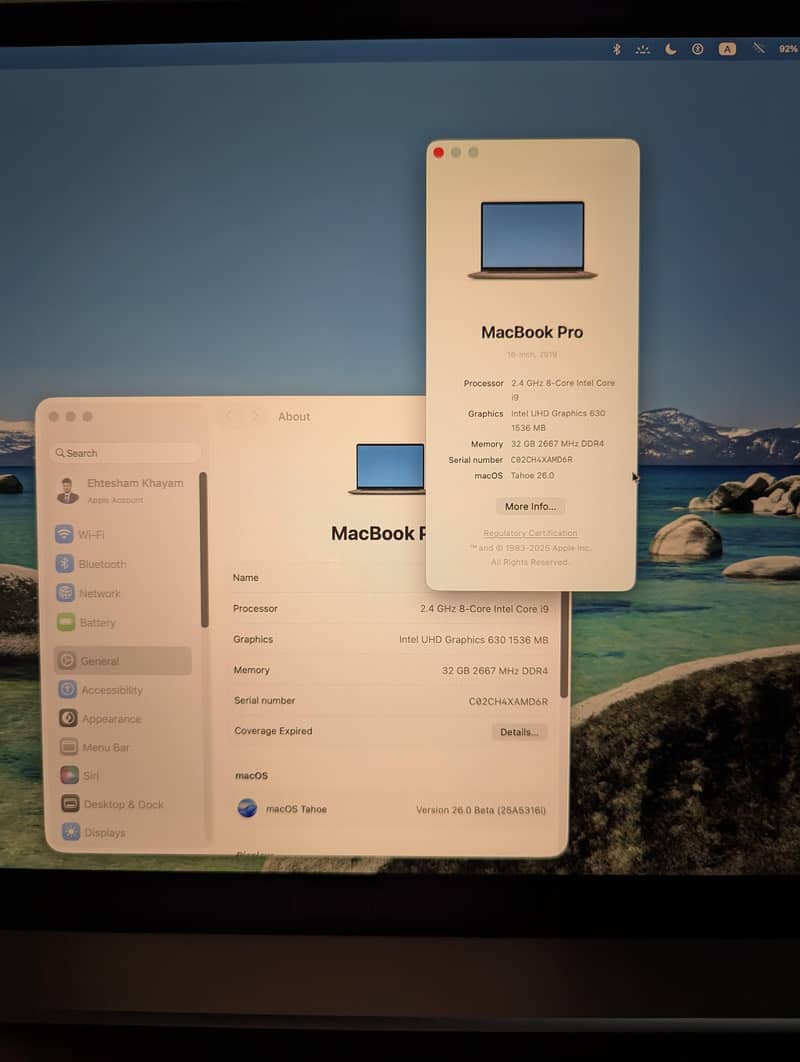This screenshot has width=800, height=1062.
Task: Check the battery percentage in menu bar
Action: pyautogui.click(x=787, y=48)
